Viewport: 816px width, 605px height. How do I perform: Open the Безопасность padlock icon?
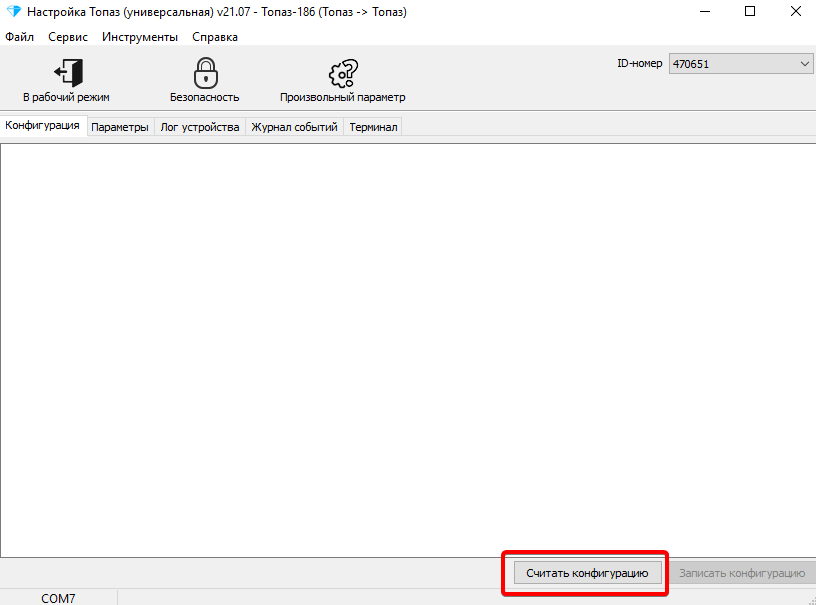[x=206, y=73]
